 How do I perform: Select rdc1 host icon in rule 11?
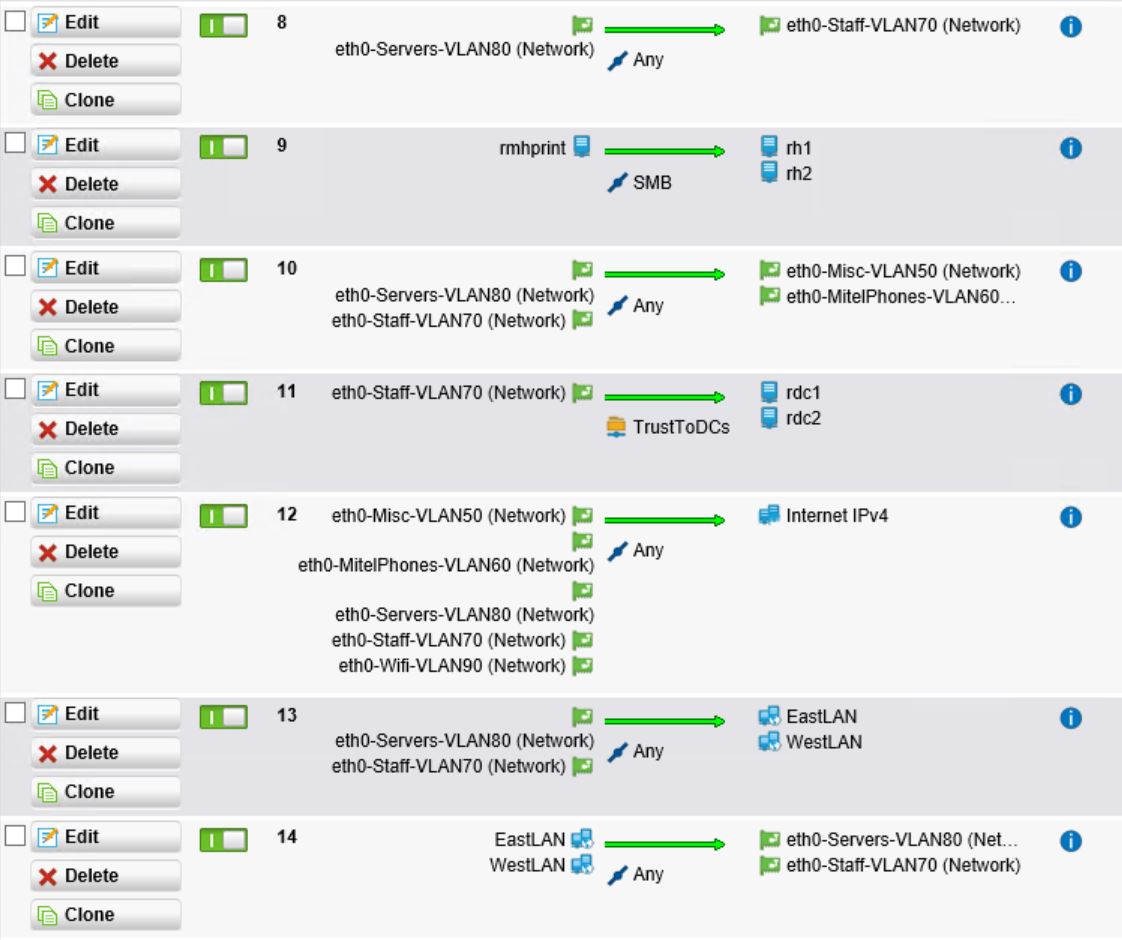[x=769, y=392]
